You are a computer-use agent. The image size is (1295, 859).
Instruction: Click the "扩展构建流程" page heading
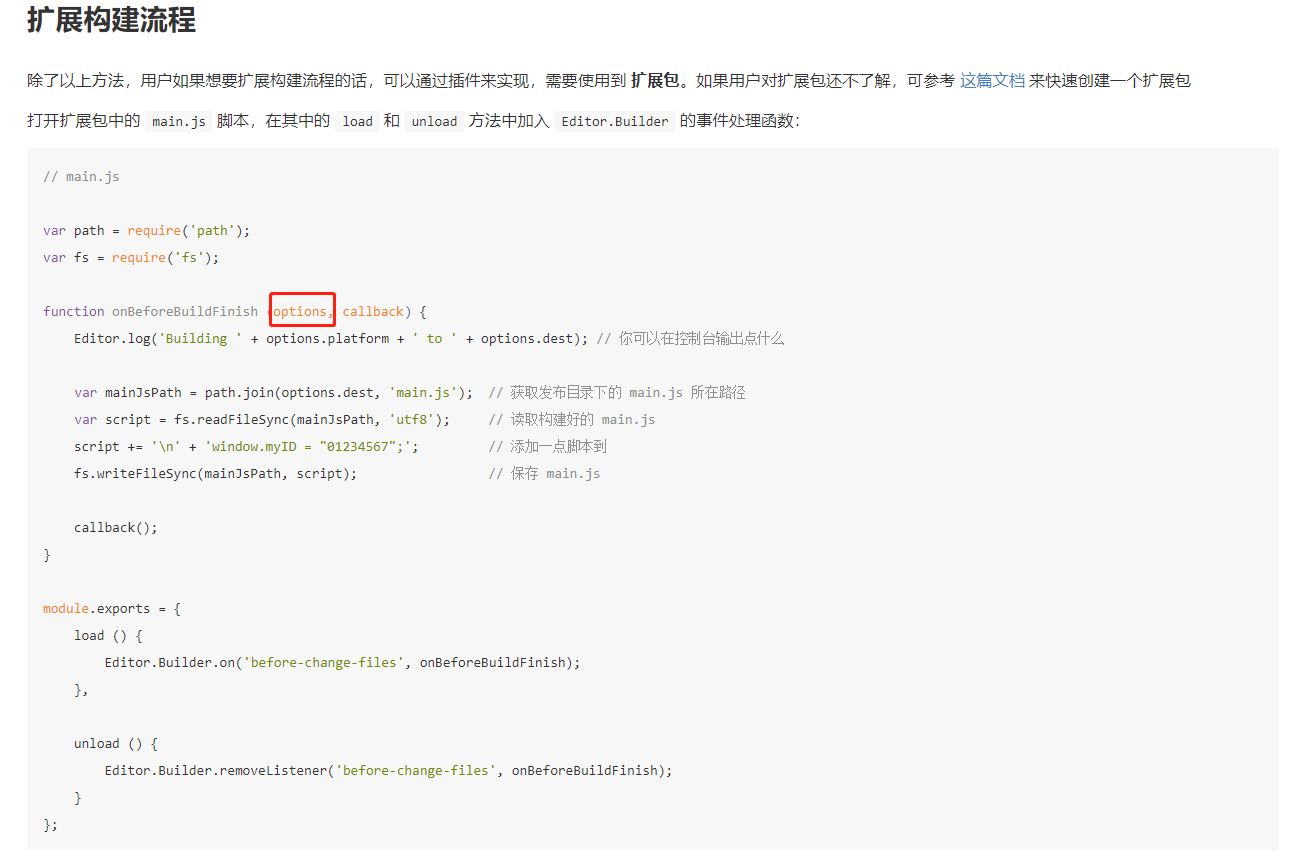111,20
